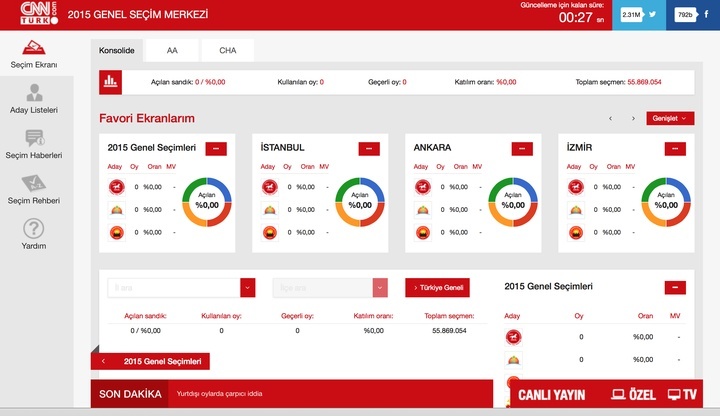This screenshot has height=416, width=720.
Task: Click the CNN Türk logo
Action: tap(39, 14)
